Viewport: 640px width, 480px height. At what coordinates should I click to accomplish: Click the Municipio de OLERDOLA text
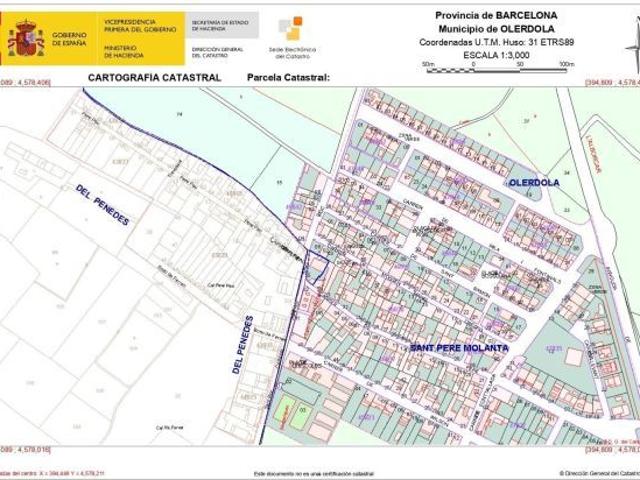pyautogui.click(x=496, y=29)
